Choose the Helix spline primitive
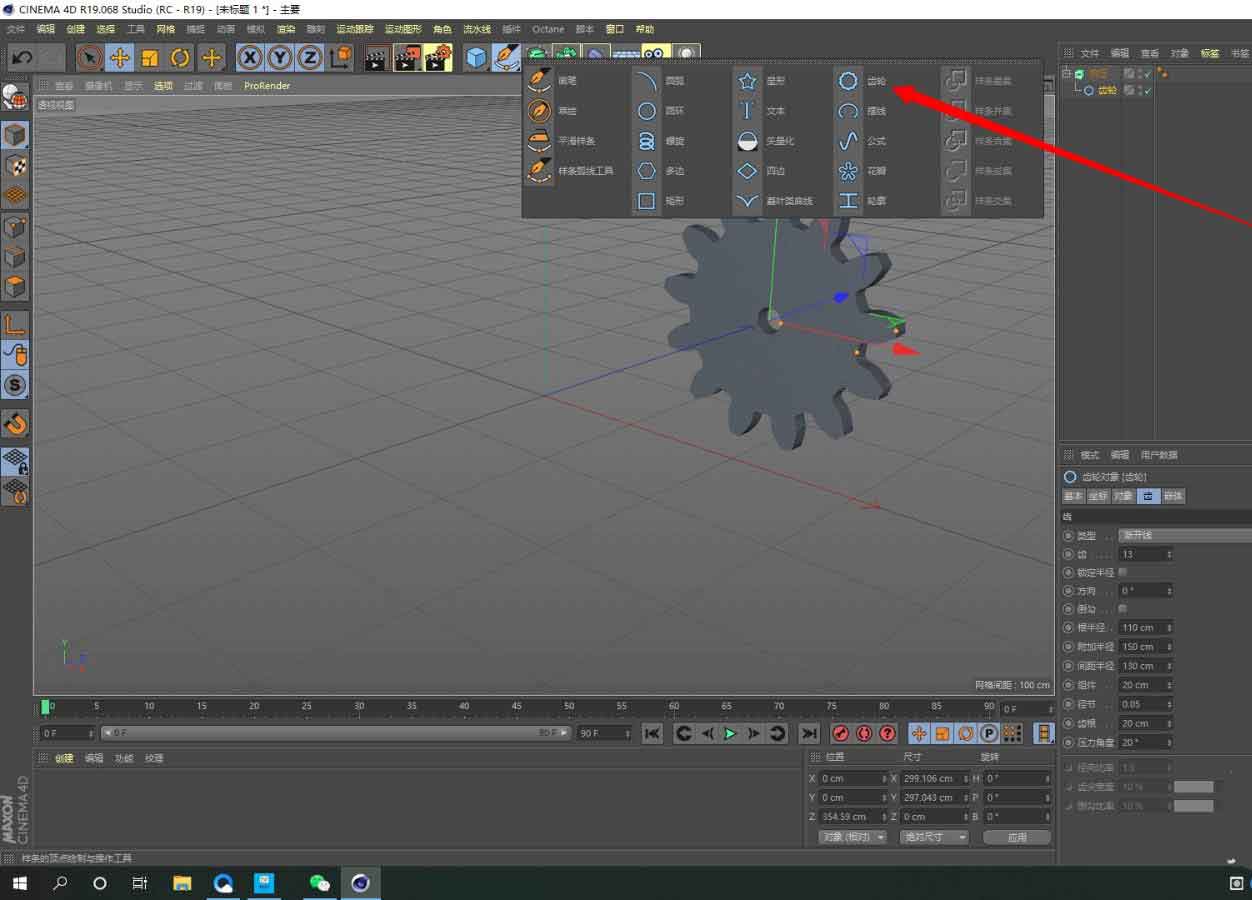The height and width of the screenshot is (900, 1252). 647,141
